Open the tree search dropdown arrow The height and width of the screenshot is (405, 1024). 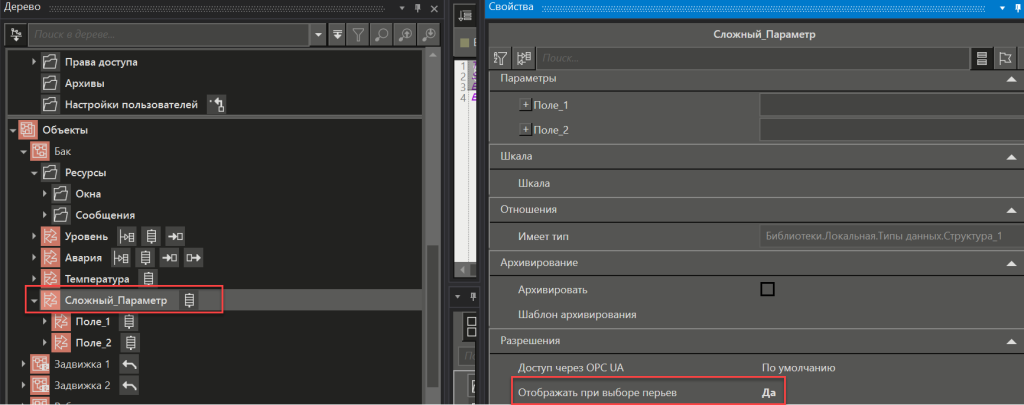click(x=318, y=35)
